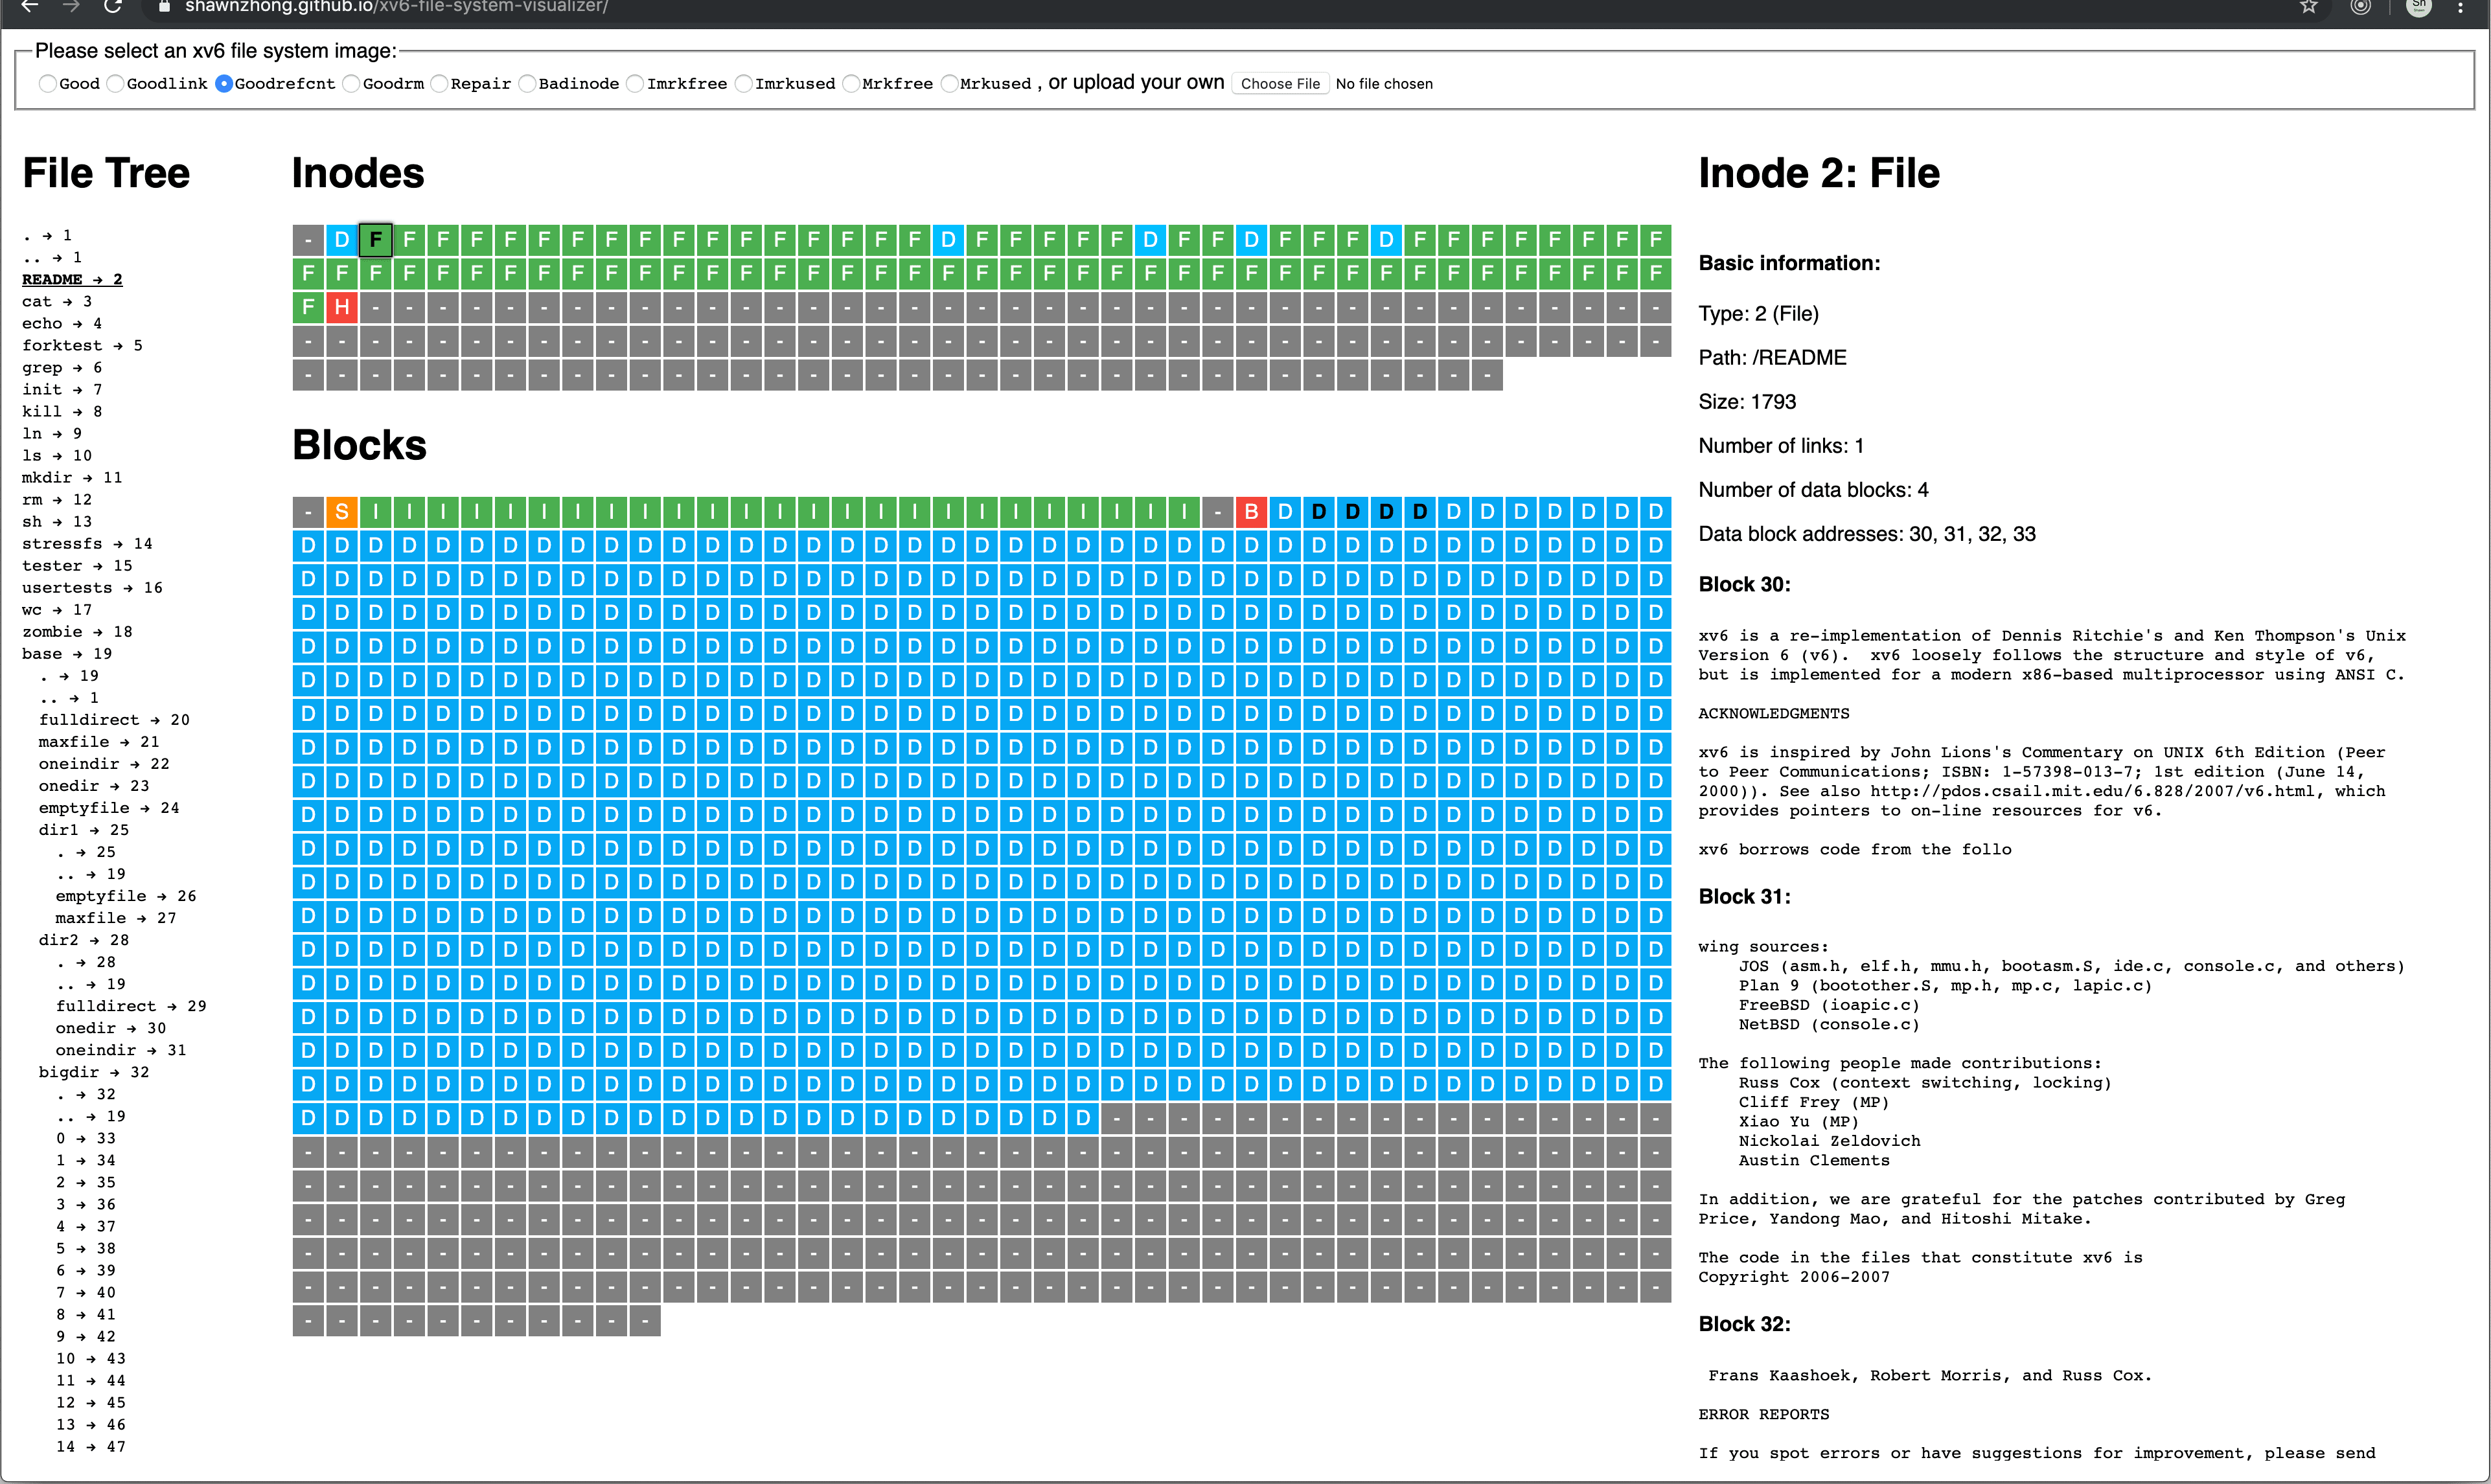
Task: Click the red H inode cell
Action: point(342,307)
